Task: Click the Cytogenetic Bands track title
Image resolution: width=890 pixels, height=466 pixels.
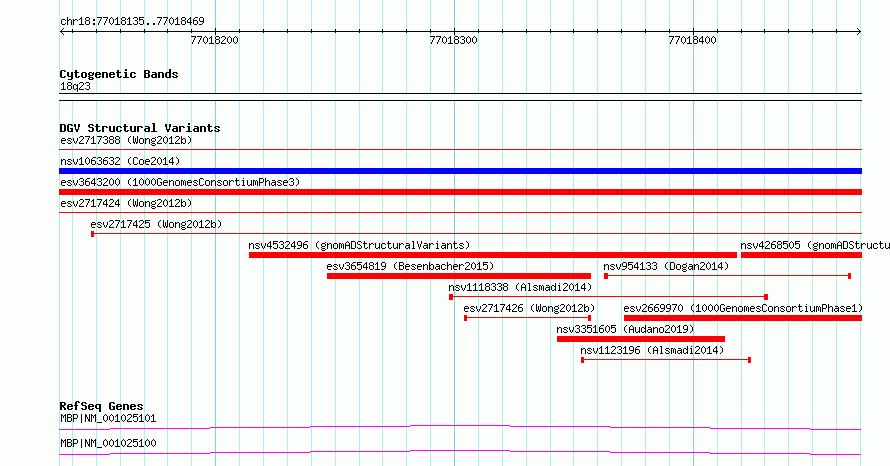Action: 119,74
